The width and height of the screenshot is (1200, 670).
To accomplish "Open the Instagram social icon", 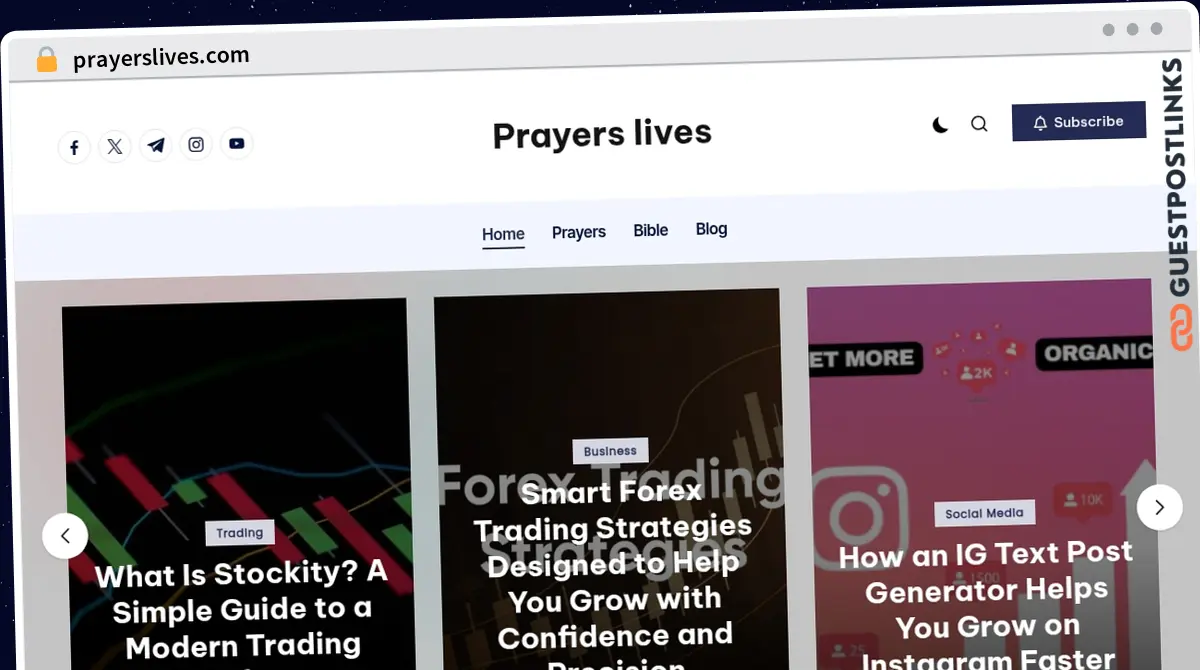I will (196, 145).
